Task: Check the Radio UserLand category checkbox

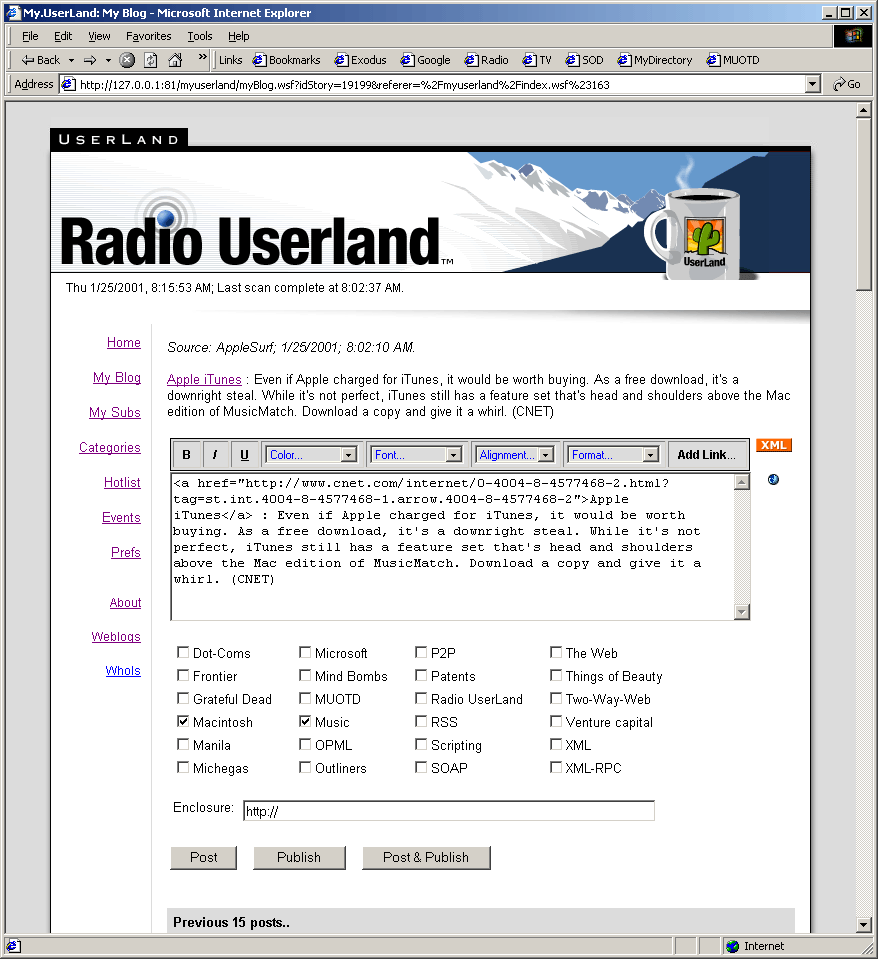Action: tap(421, 699)
